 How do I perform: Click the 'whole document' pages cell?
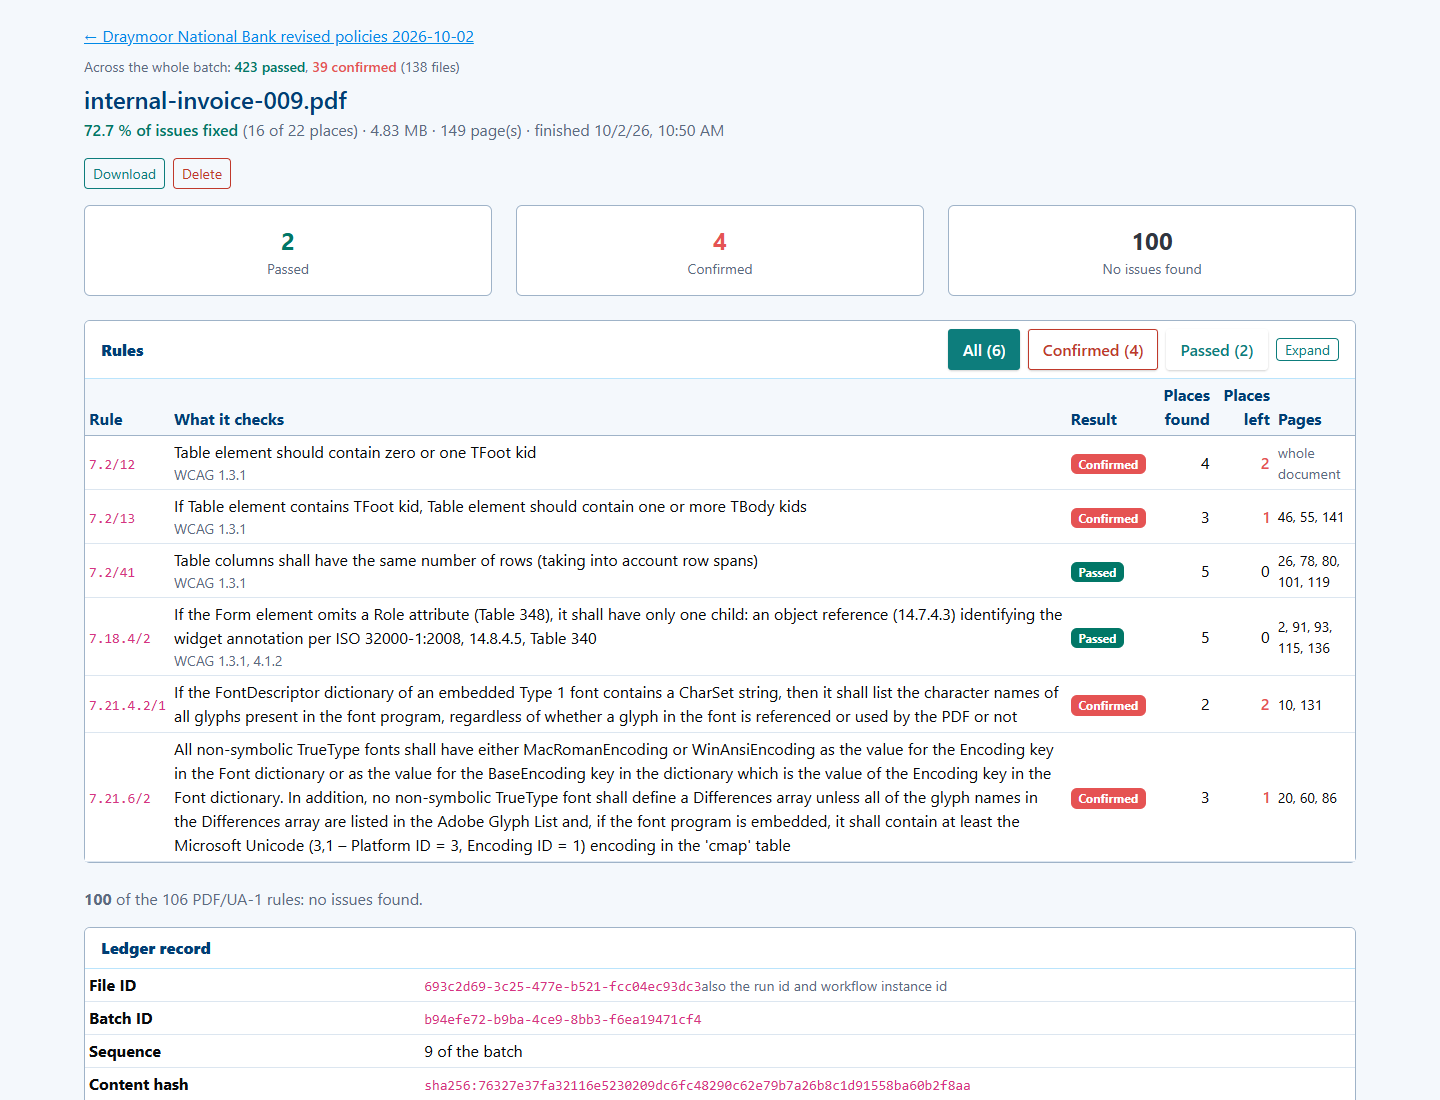(1309, 464)
